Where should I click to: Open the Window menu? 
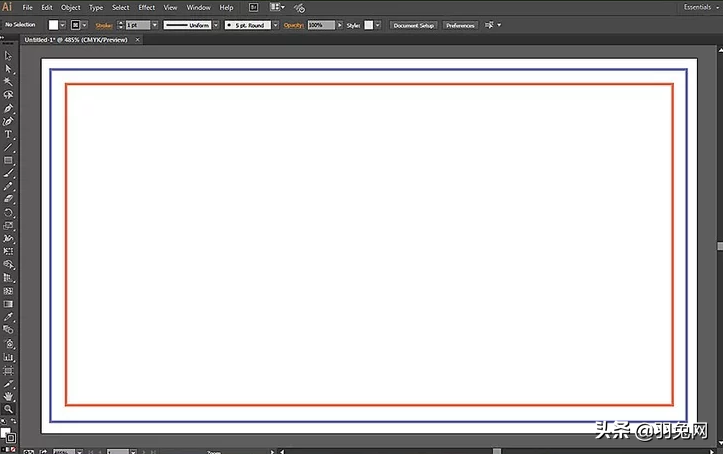click(x=198, y=7)
